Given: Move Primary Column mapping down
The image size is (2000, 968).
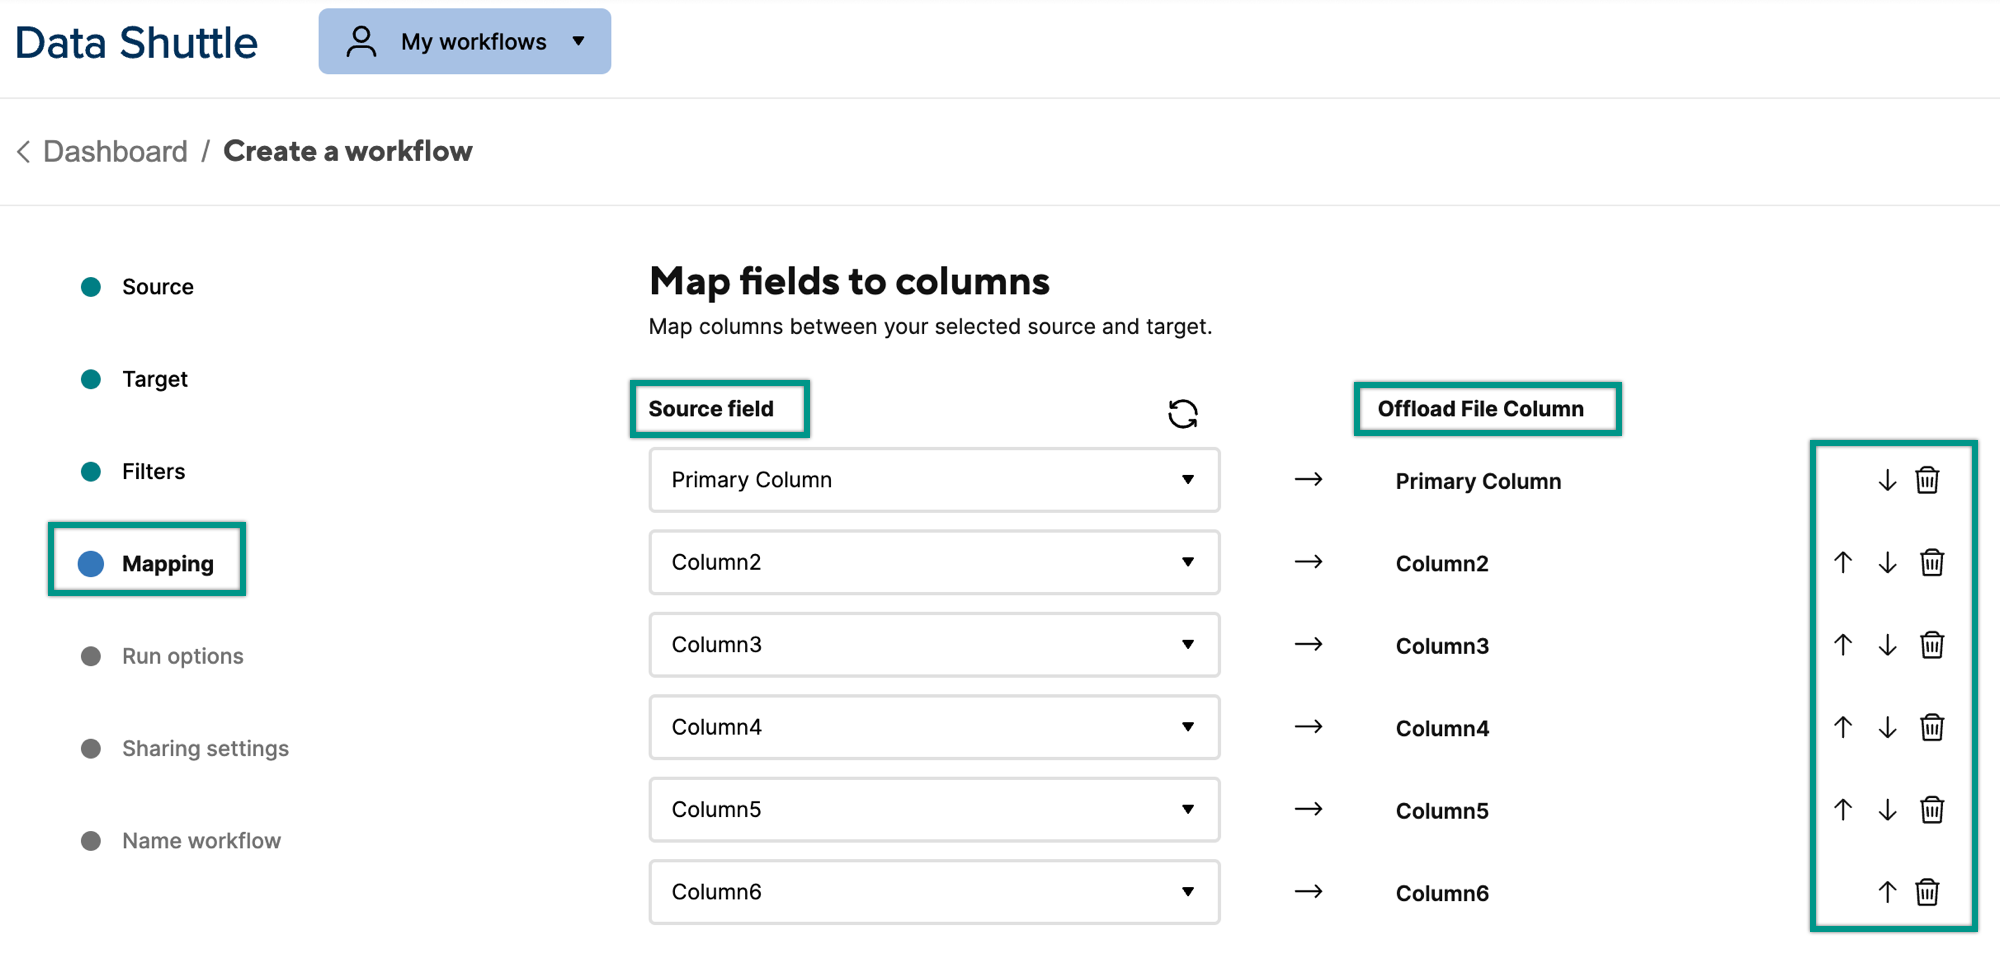Looking at the screenshot, I should [x=1887, y=480].
